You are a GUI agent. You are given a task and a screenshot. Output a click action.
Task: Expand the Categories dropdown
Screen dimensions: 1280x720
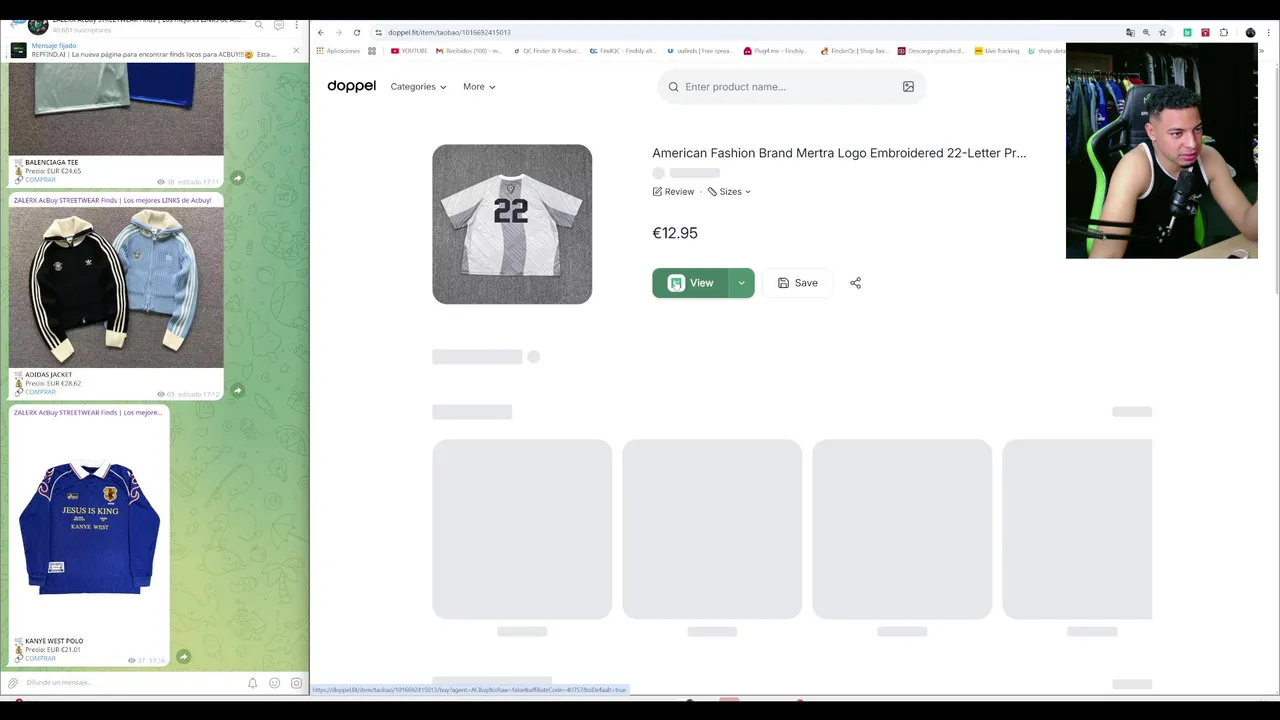point(418,87)
